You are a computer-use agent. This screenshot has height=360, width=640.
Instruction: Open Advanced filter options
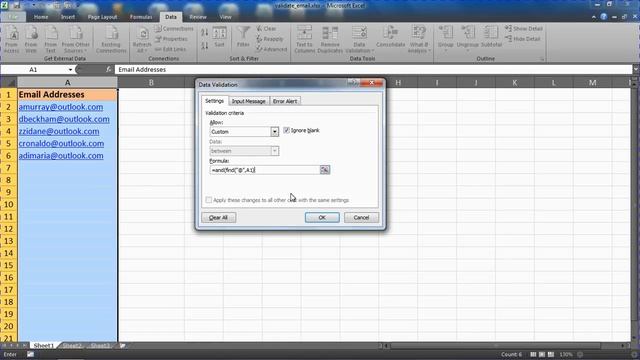[271, 49]
